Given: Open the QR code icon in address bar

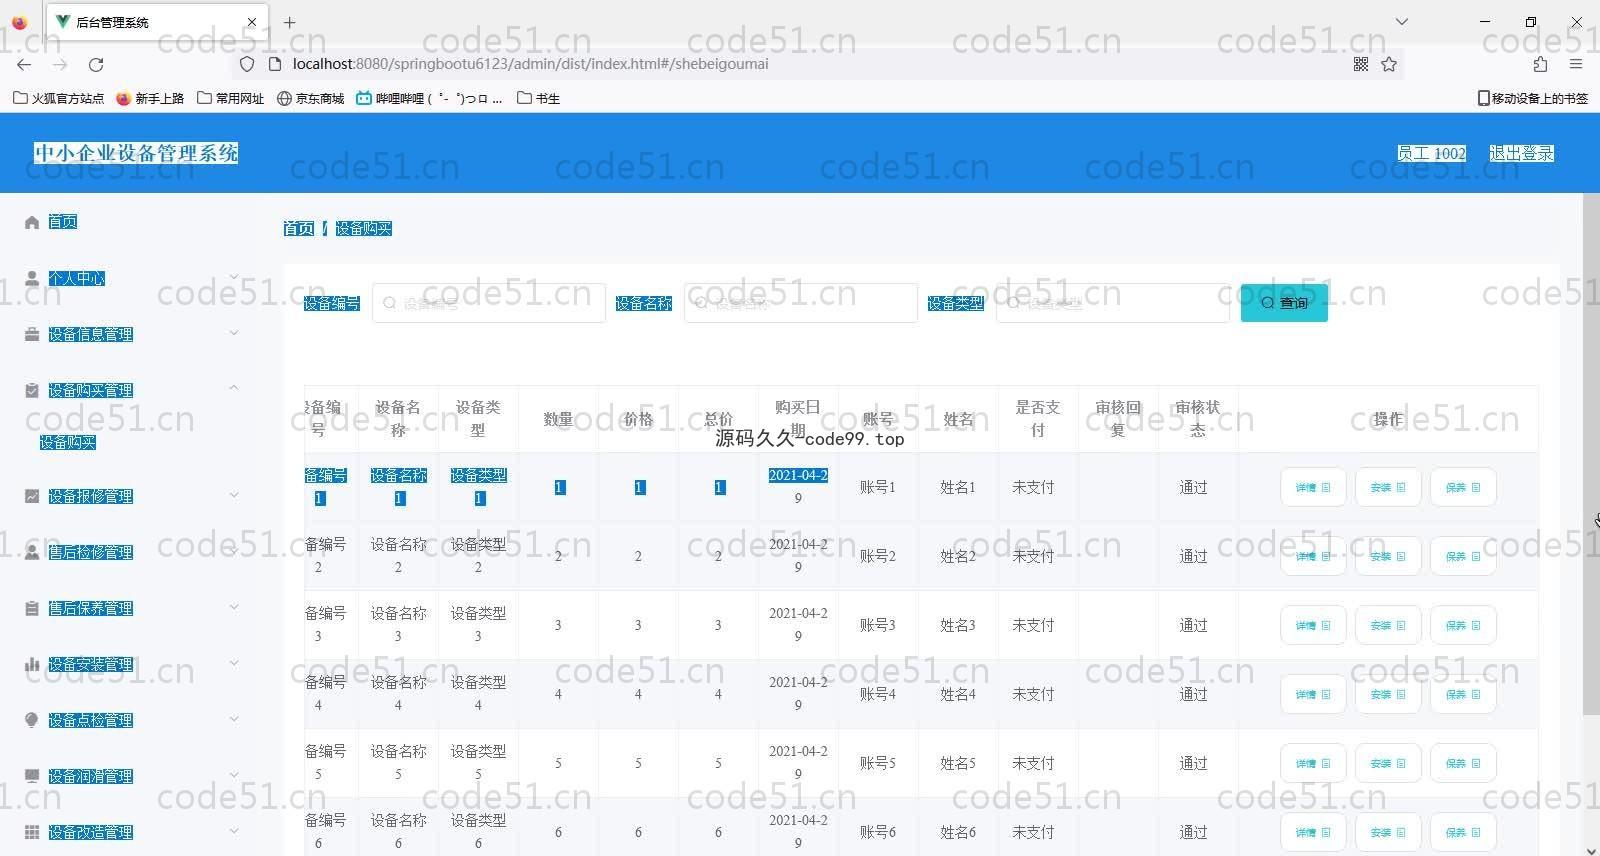Looking at the screenshot, I should [x=1361, y=64].
